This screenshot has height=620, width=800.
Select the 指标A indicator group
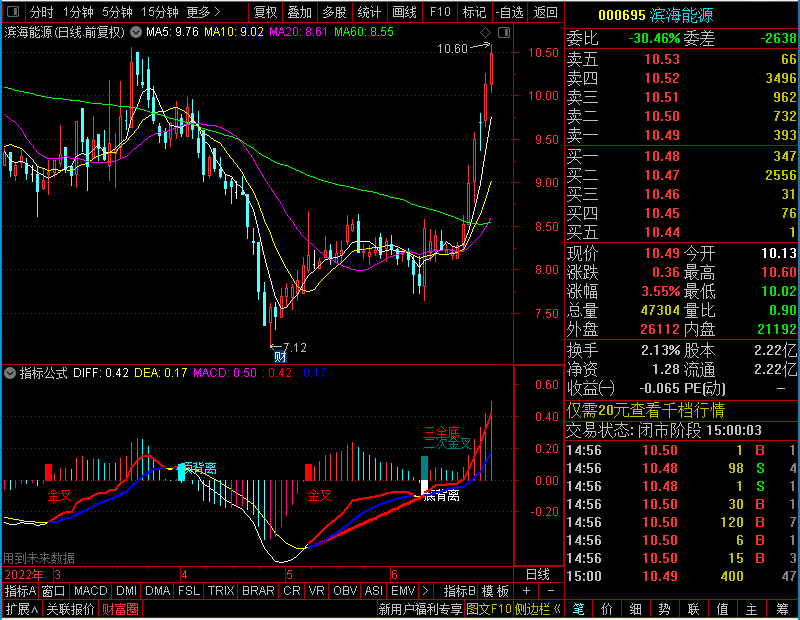click(20, 591)
